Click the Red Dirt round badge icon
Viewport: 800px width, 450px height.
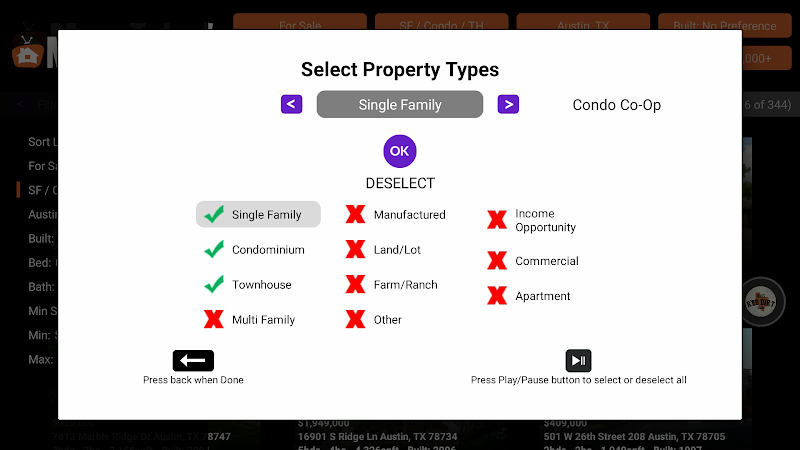761,302
